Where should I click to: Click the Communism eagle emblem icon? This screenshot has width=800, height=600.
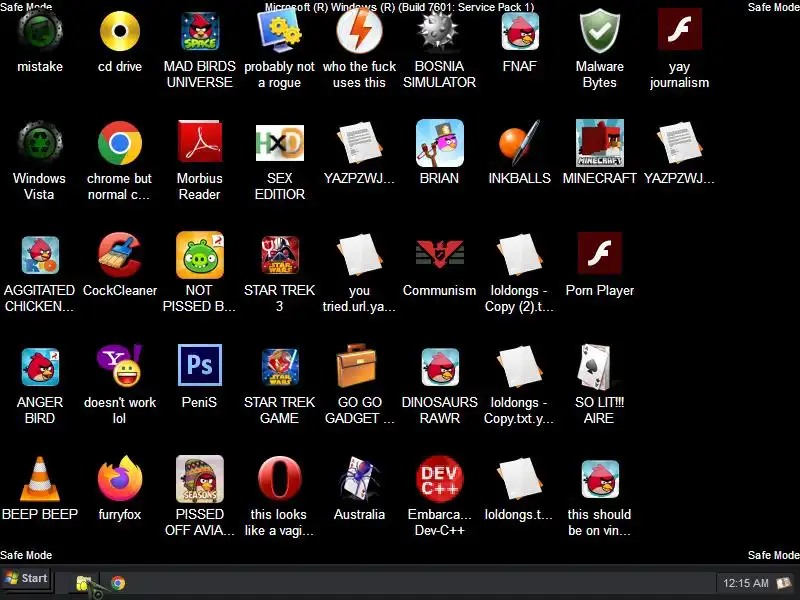[x=439, y=254]
